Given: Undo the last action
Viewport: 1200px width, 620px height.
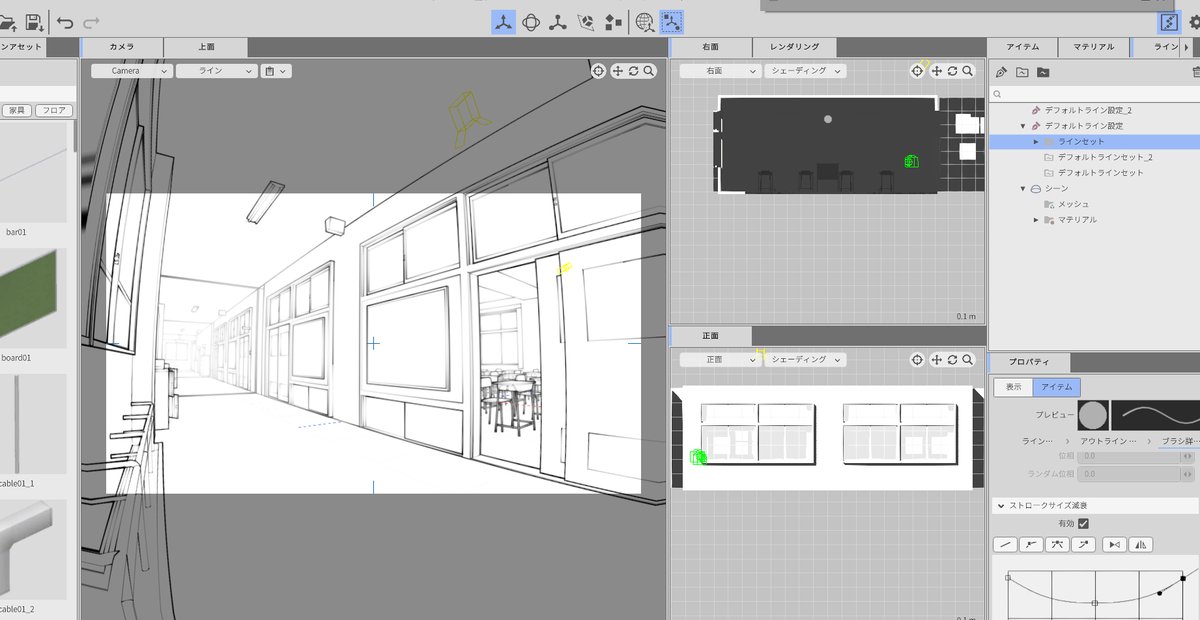Looking at the screenshot, I should (65, 22).
